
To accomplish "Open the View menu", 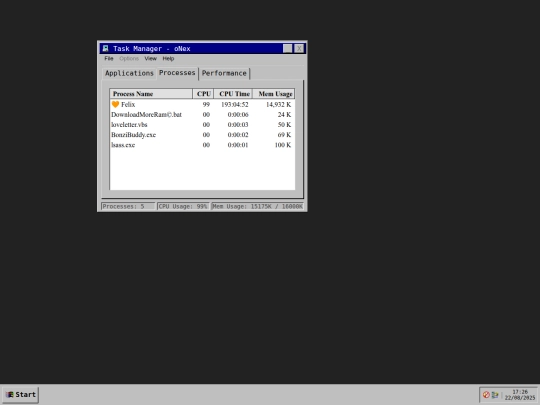I will pos(150,59).
